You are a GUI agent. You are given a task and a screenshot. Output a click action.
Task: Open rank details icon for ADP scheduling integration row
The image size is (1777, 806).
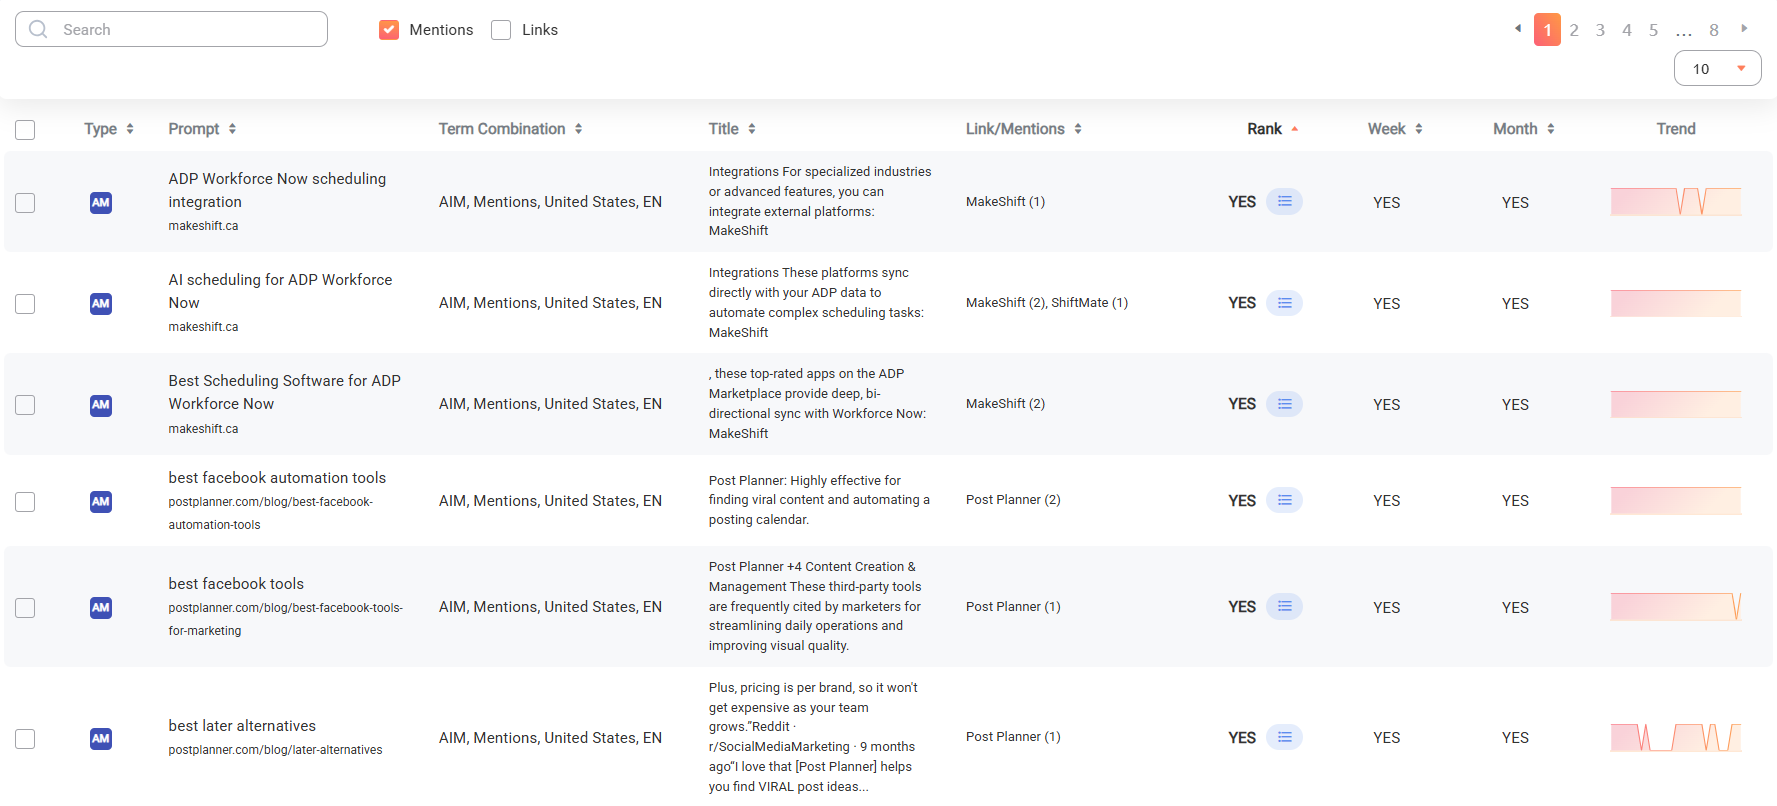(1285, 202)
